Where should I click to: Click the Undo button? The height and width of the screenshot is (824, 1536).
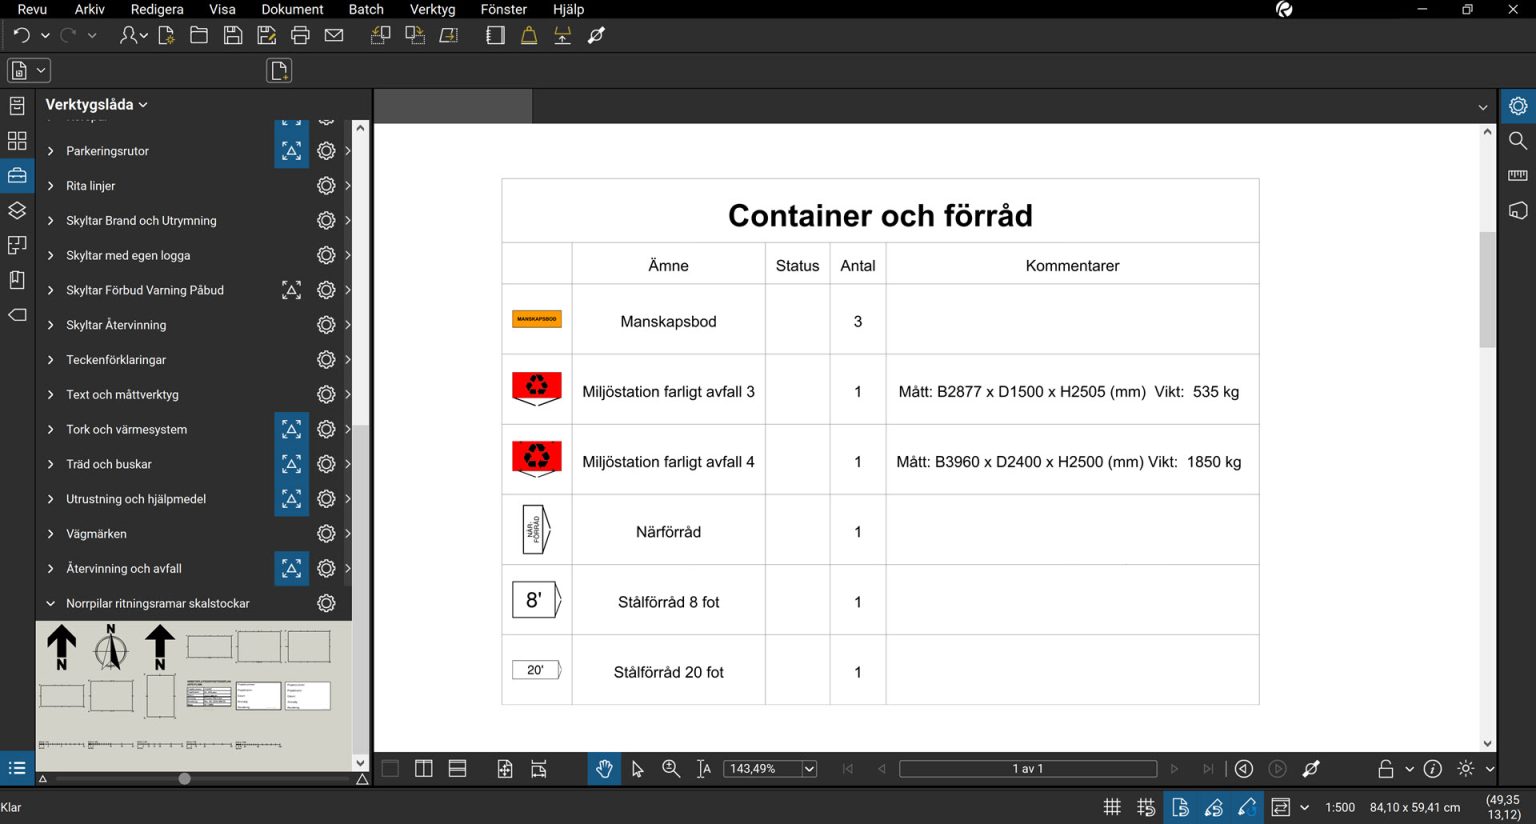21,34
